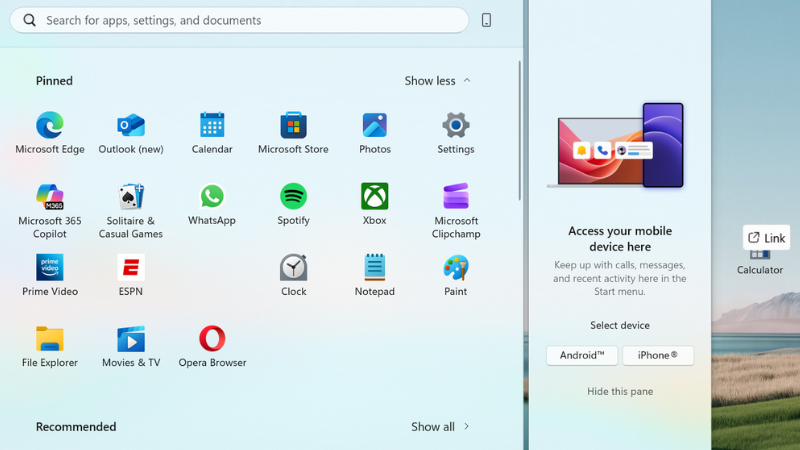800x450 pixels.
Task: Select iPhone as device
Action: tap(658, 356)
